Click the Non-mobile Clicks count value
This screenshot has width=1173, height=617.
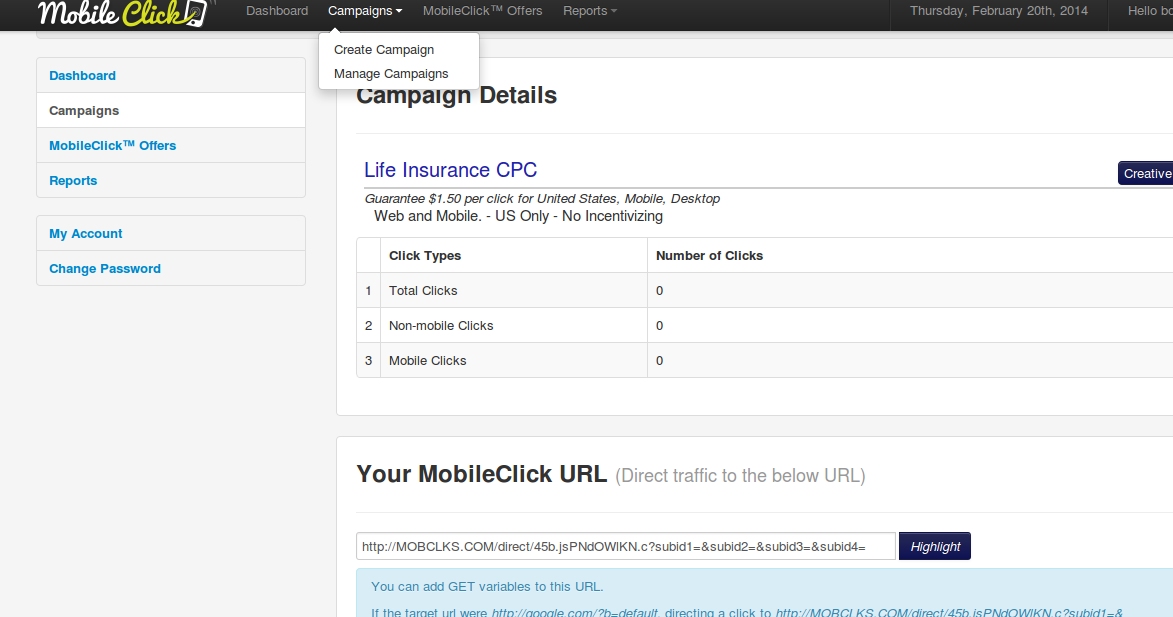pyautogui.click(x=659, y=326)
